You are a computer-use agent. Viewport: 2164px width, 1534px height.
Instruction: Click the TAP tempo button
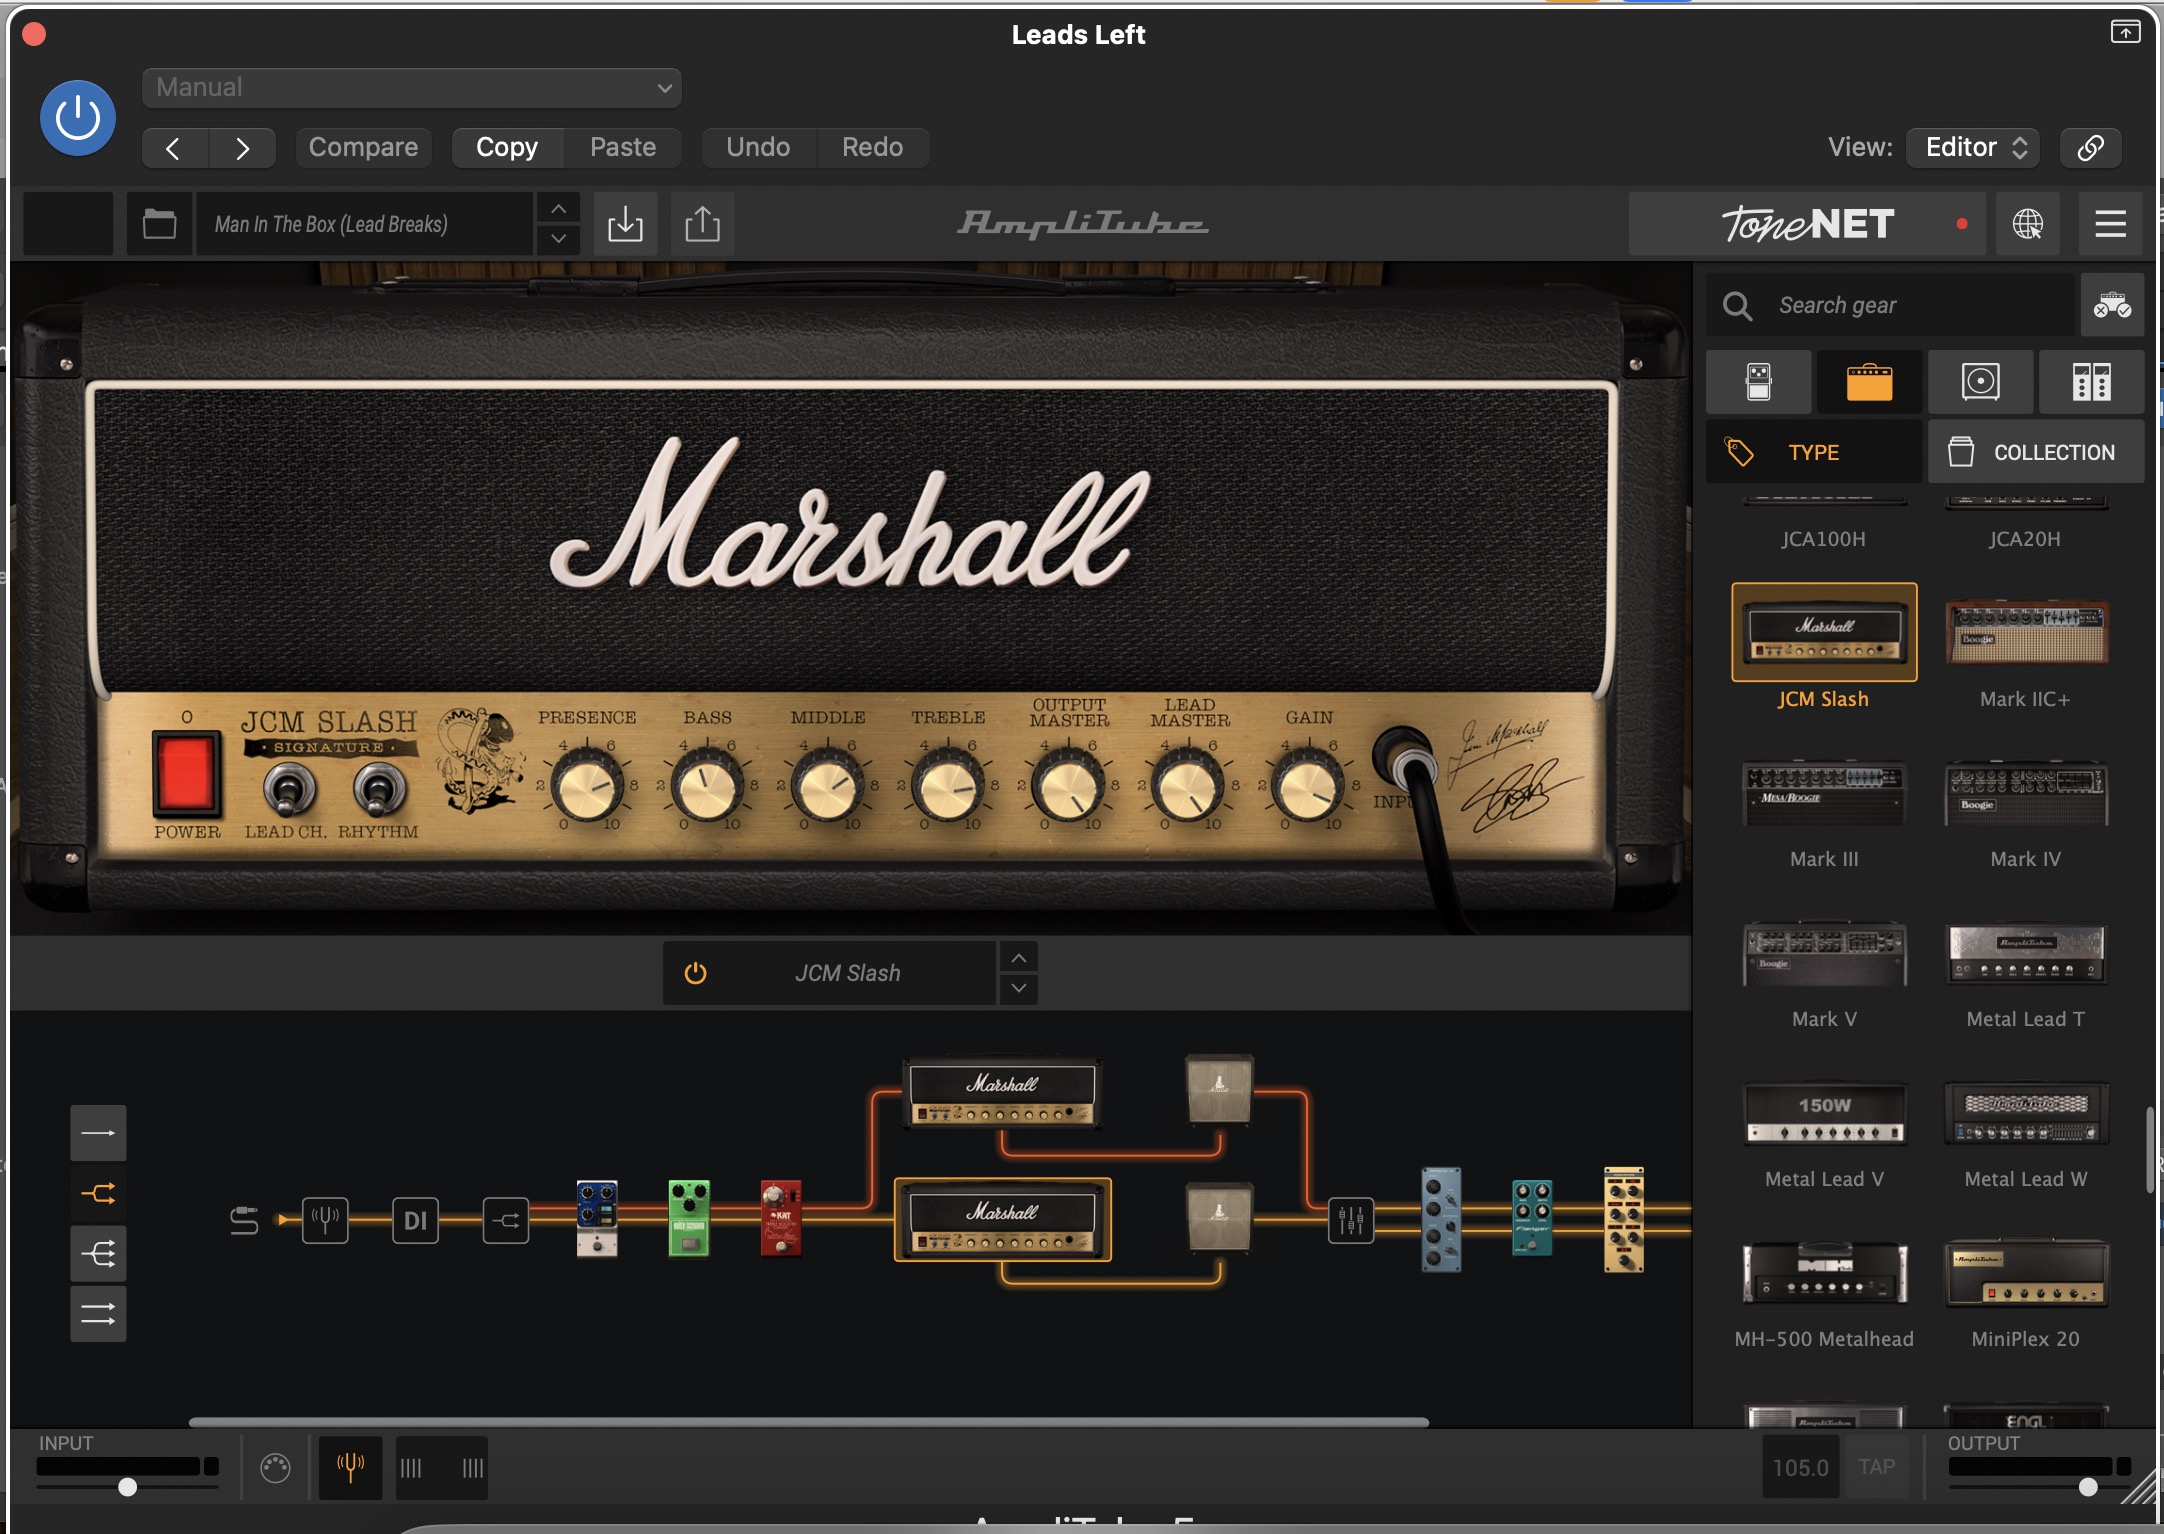(x=1876, y=1467)
